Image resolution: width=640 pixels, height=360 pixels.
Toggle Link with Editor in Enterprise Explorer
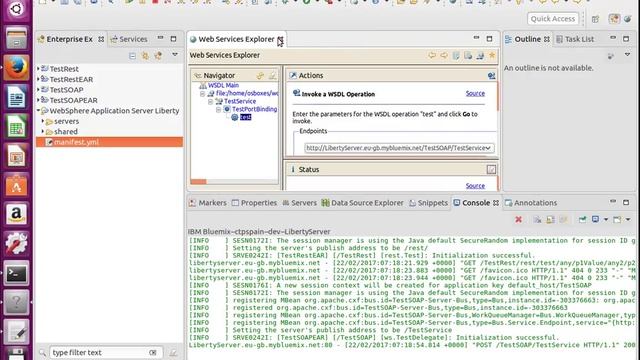(x=145, y=56)
